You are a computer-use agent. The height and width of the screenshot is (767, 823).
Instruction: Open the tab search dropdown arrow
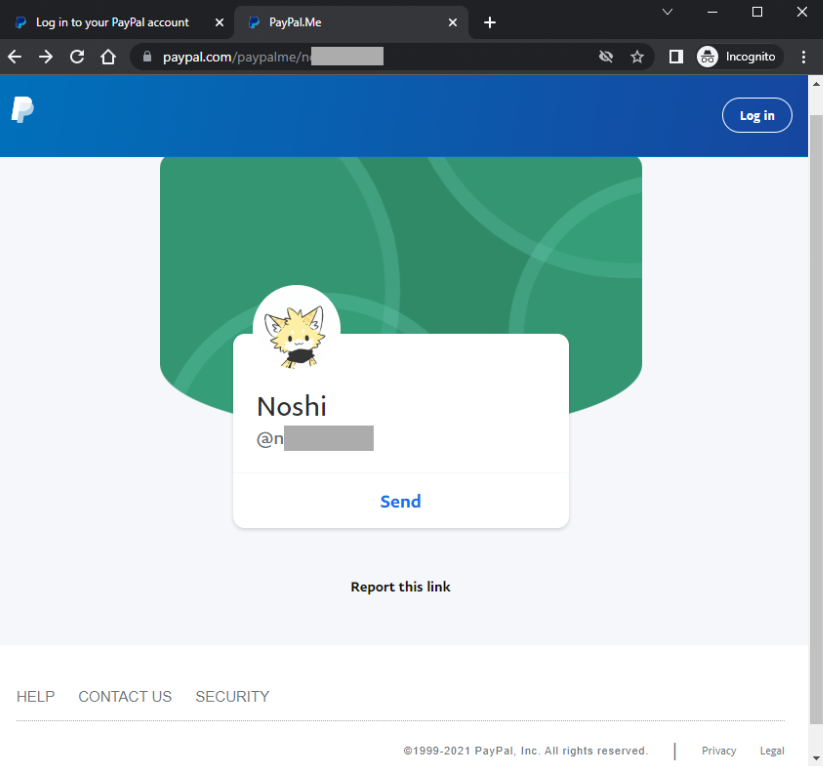(667, 12)
